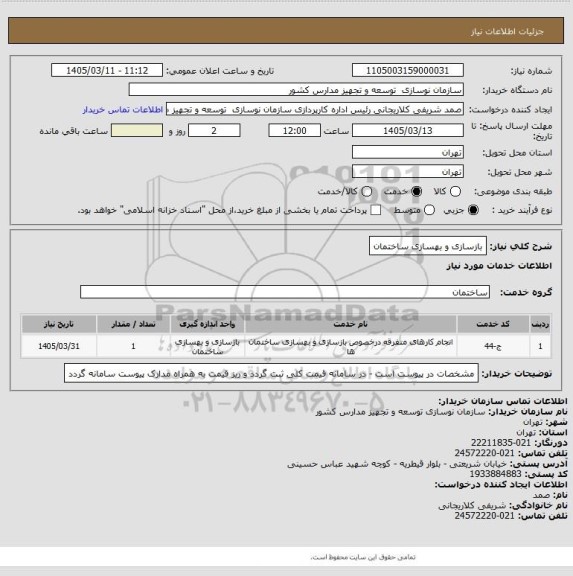This screenshot has height=576, width=573.
Task: Click the ردیف column header
Action: [540, 324]
